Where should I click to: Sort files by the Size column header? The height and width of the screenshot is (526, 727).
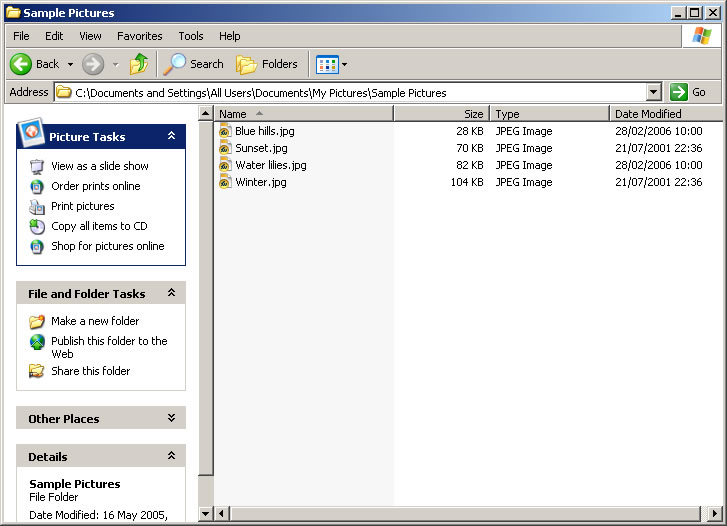click(441, 114)
